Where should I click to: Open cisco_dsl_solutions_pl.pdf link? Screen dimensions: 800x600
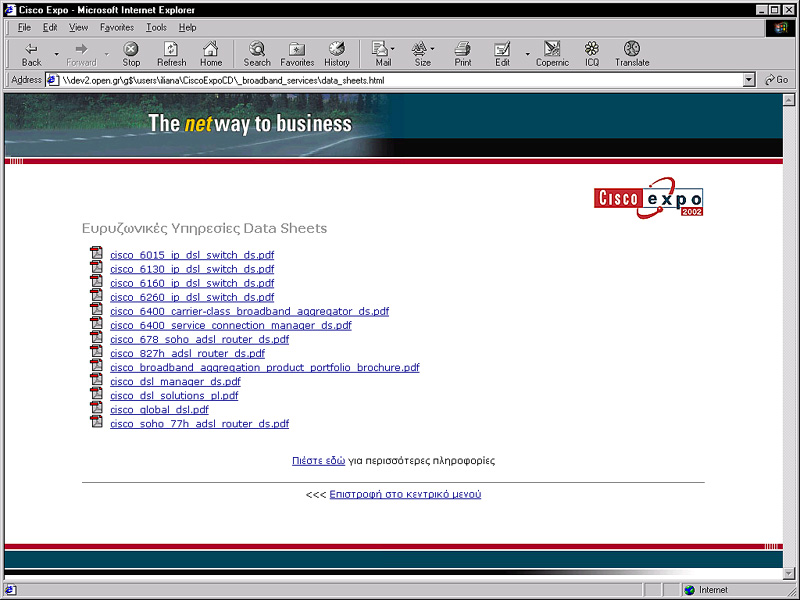tap(174, 395)
